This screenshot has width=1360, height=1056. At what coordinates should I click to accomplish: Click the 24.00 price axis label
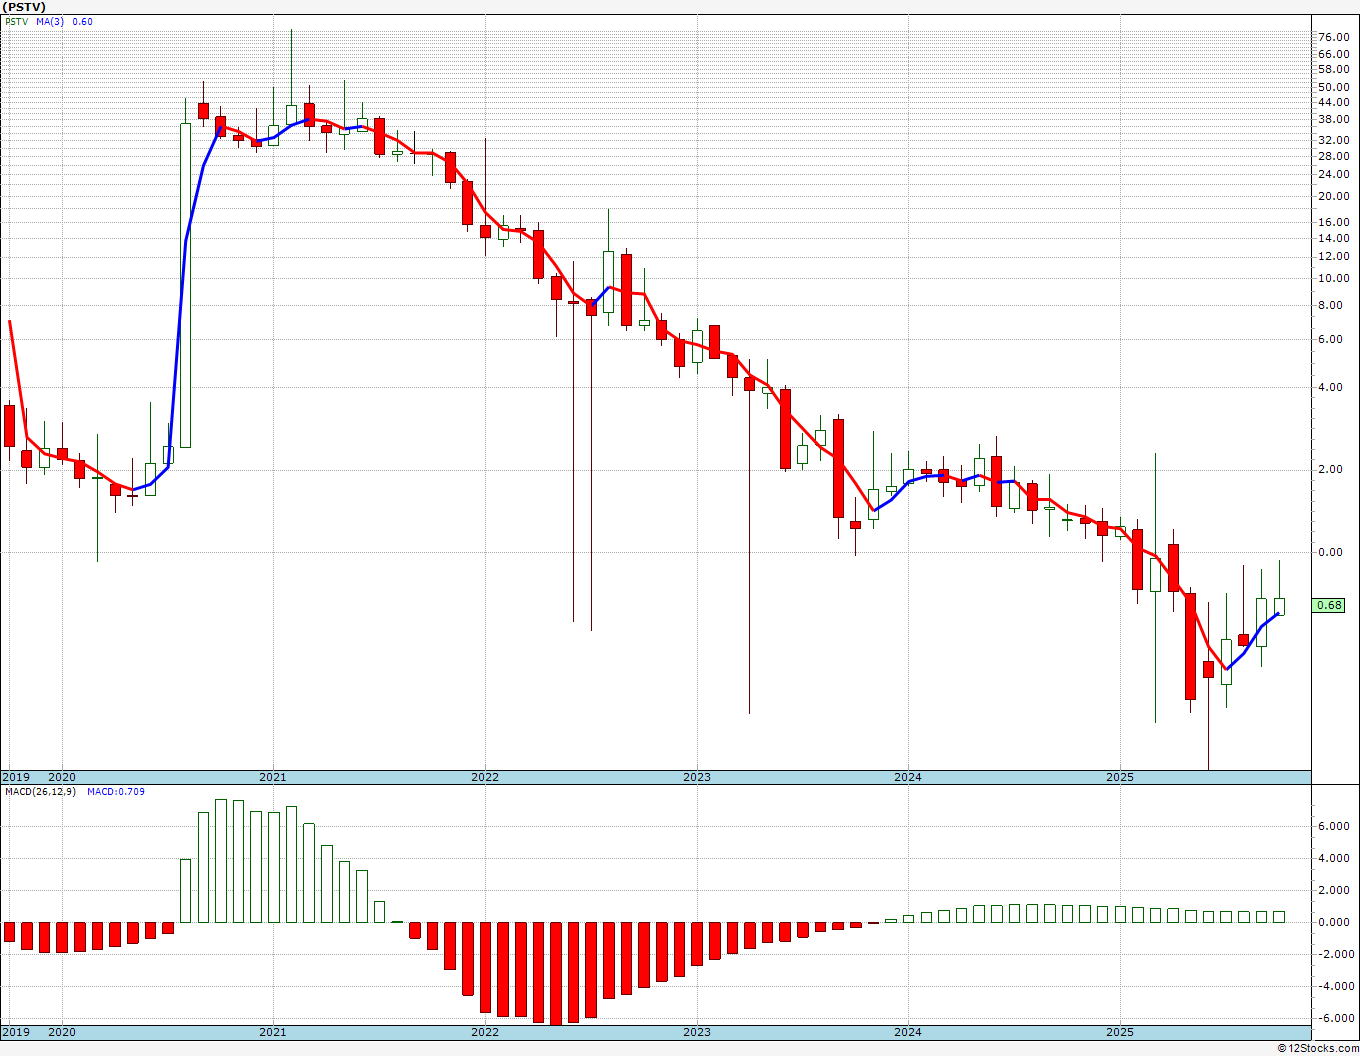(1335, 174)
